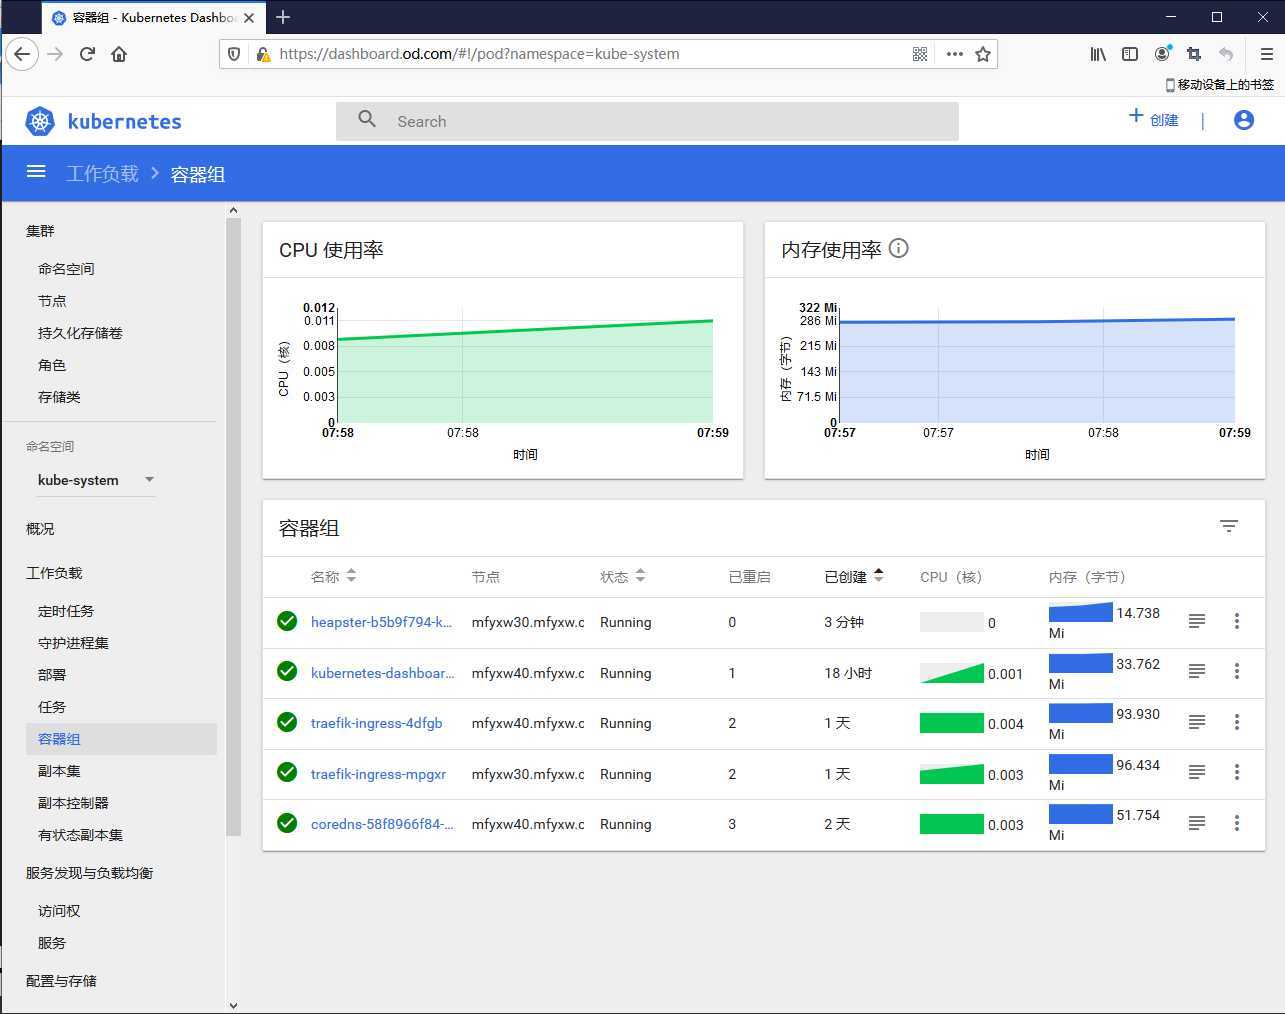The width and height of the screenshot is (1285, 1014).
Task: Open more actions menu for heapster pod
Action: click(x=1237, y=621)
